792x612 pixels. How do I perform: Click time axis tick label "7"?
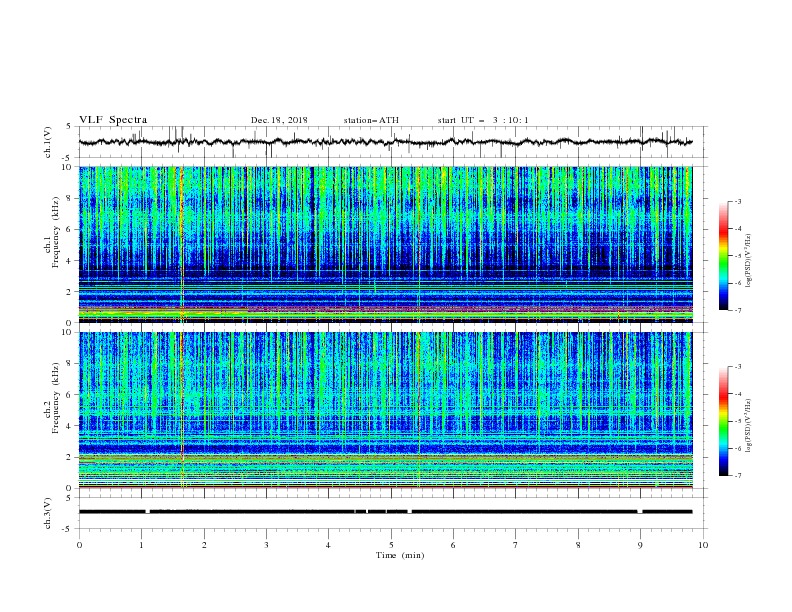pos(516,545)
